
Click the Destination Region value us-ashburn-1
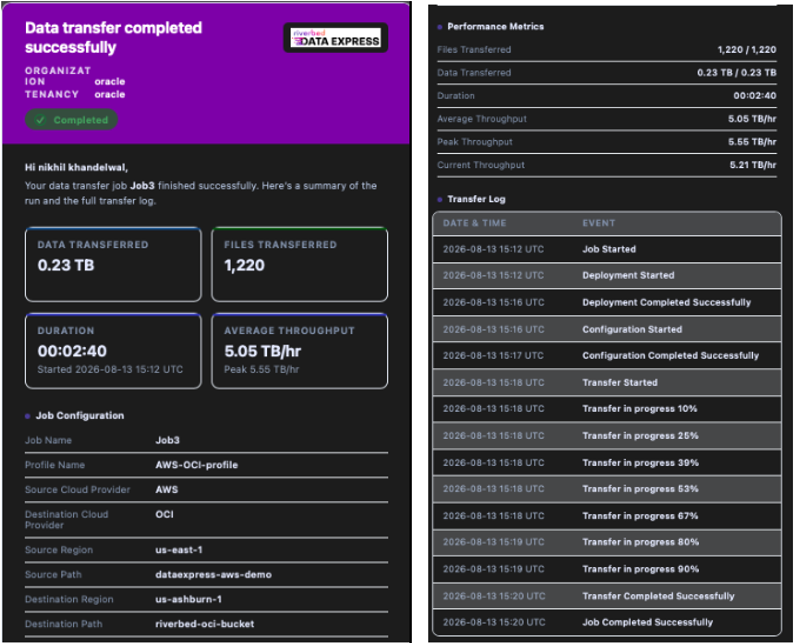(x=188, y=599)
